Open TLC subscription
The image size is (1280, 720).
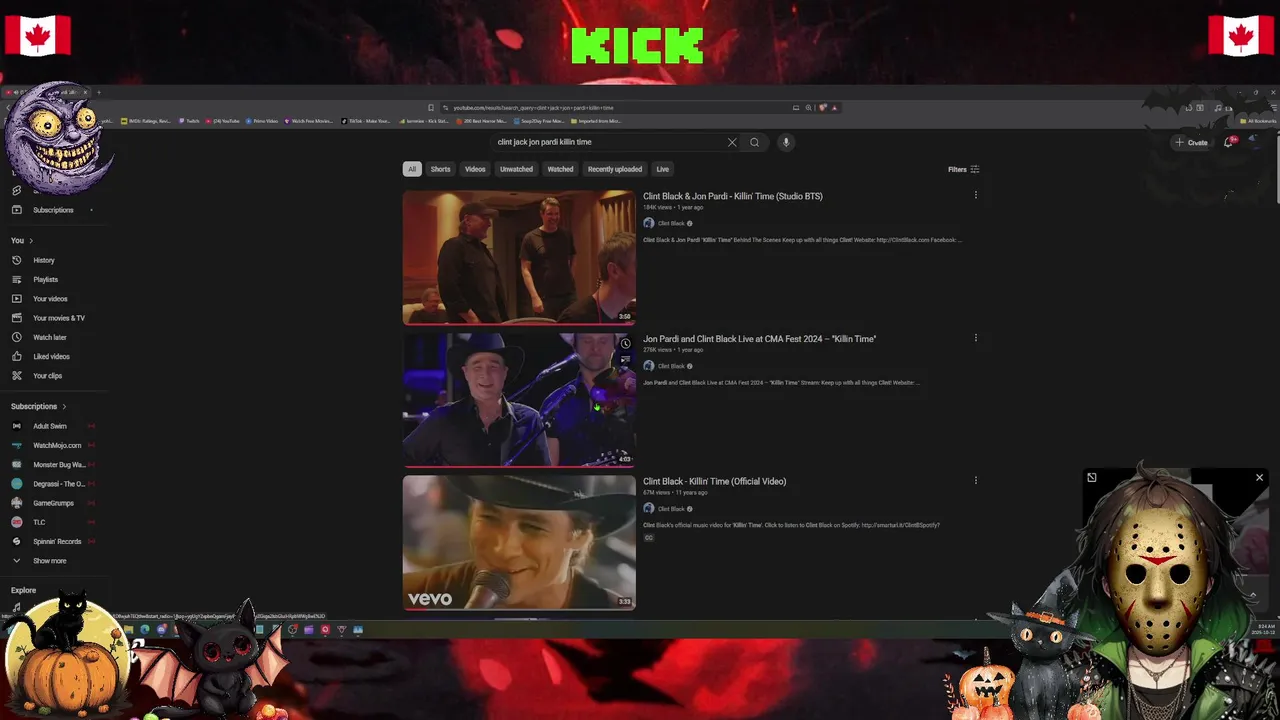point(39,522)
